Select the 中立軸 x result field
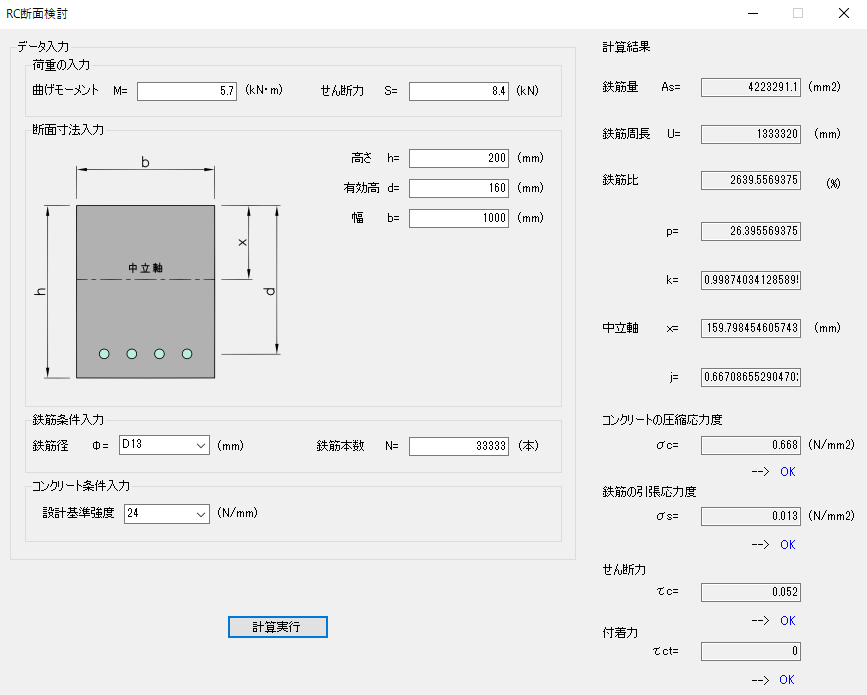867x695 pixels. click(750, 328)
